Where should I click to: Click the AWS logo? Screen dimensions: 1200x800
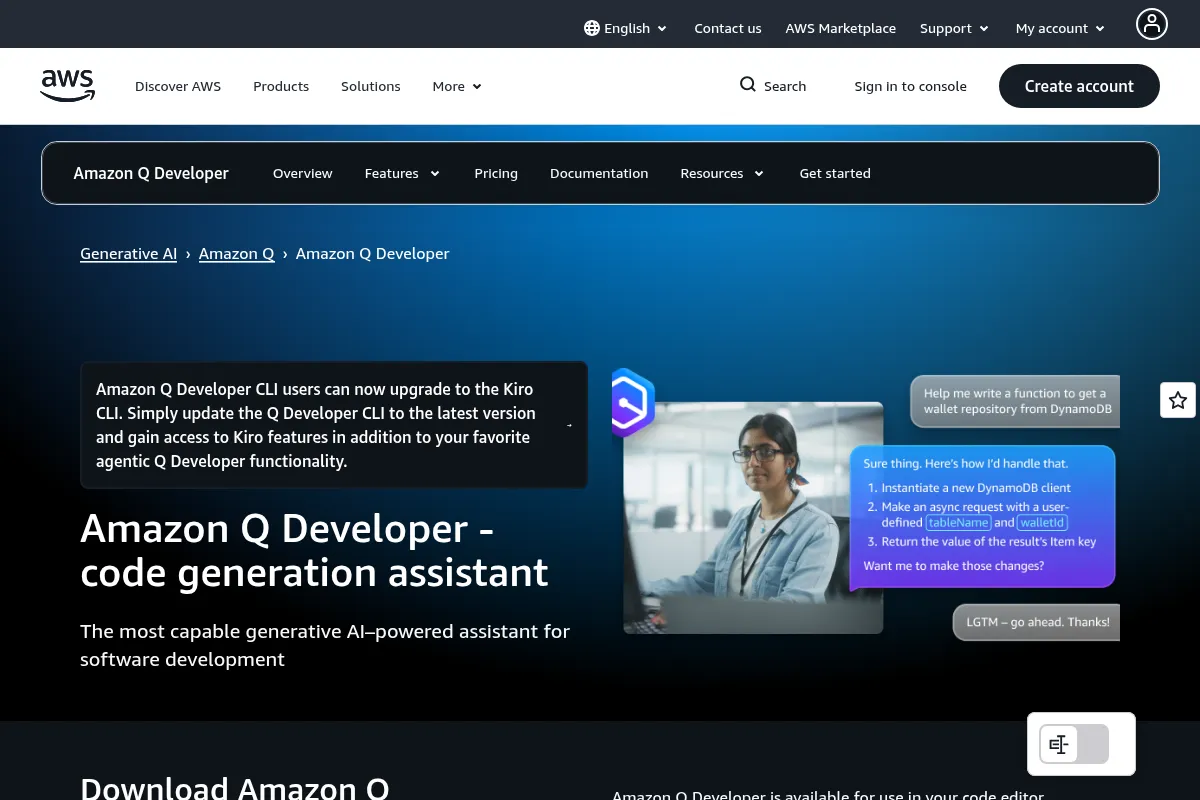point(68,86)
